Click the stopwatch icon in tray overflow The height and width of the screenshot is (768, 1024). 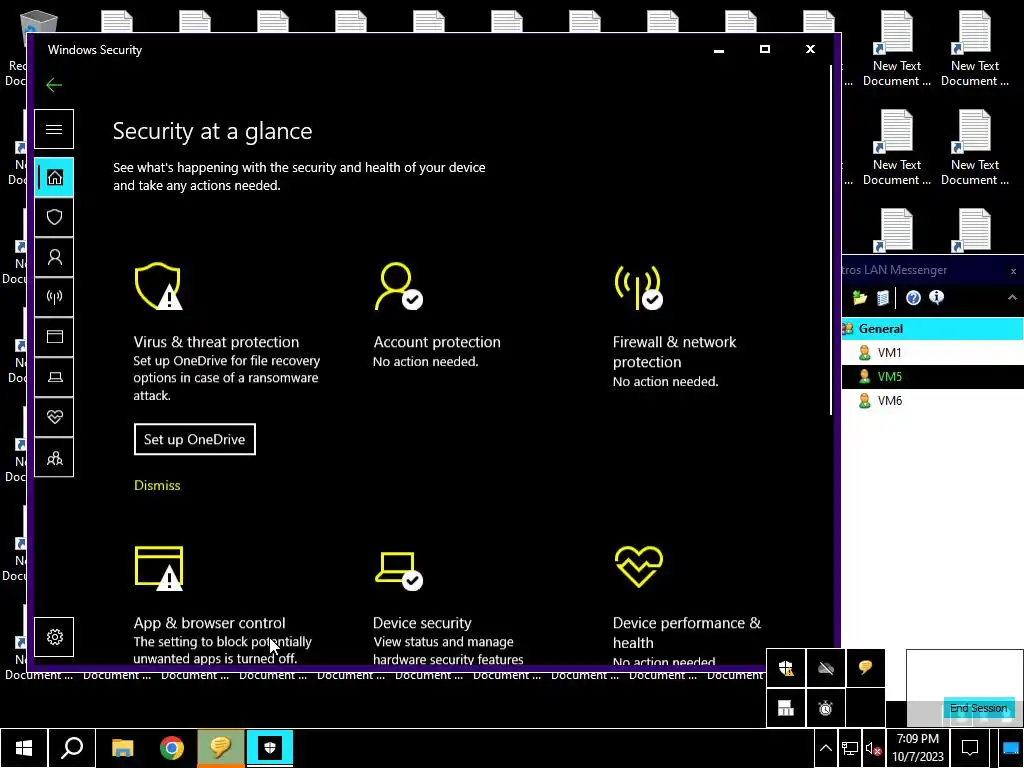tap(825, 708)
